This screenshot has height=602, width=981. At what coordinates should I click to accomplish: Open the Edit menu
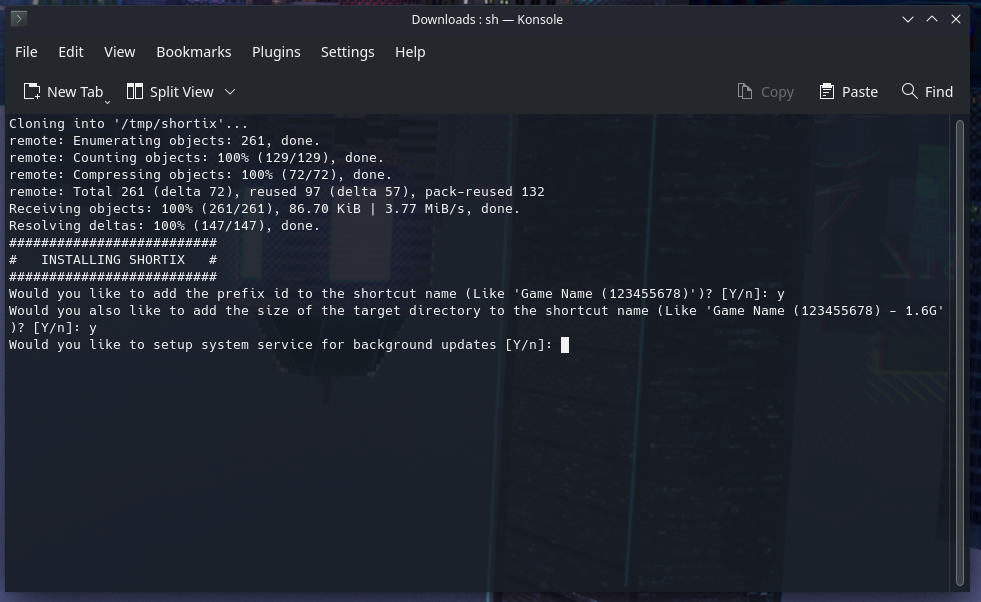pyautogui.click(x=71, y=52)
